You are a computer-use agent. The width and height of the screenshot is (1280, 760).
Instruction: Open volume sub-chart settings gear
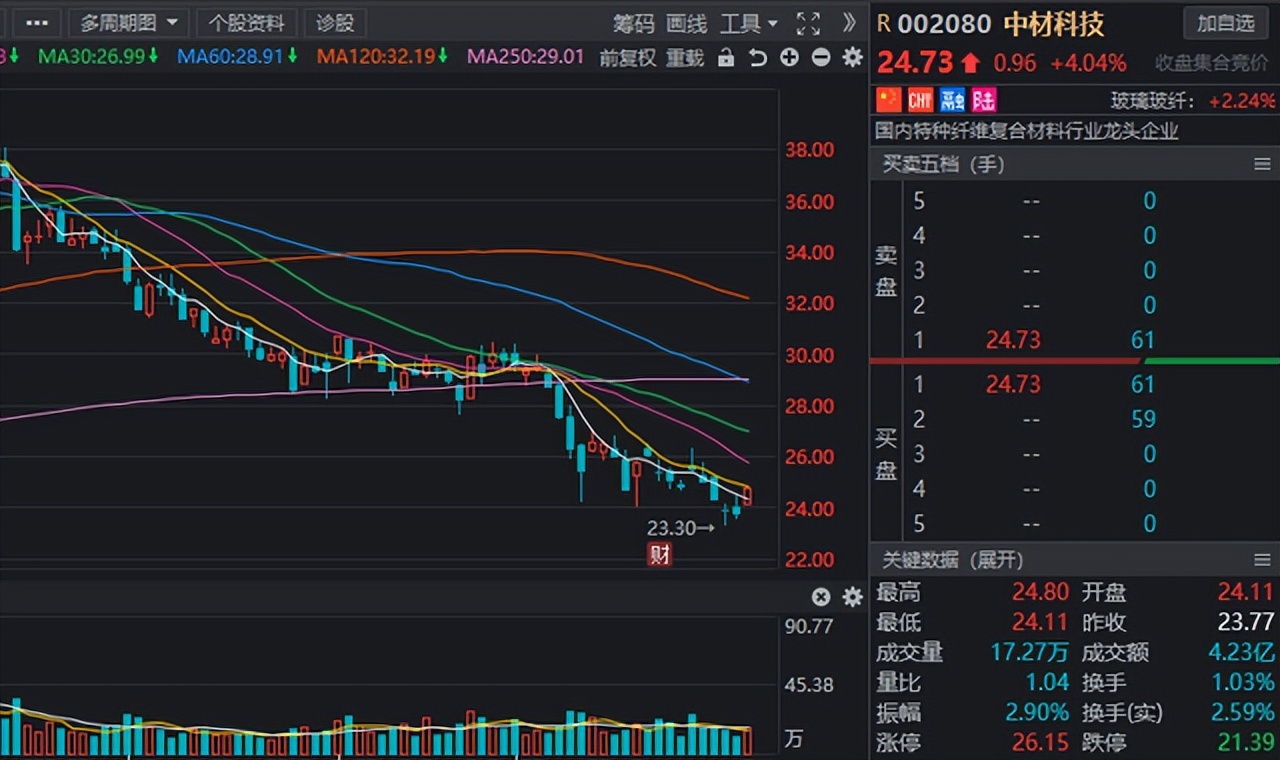(852, 597)
